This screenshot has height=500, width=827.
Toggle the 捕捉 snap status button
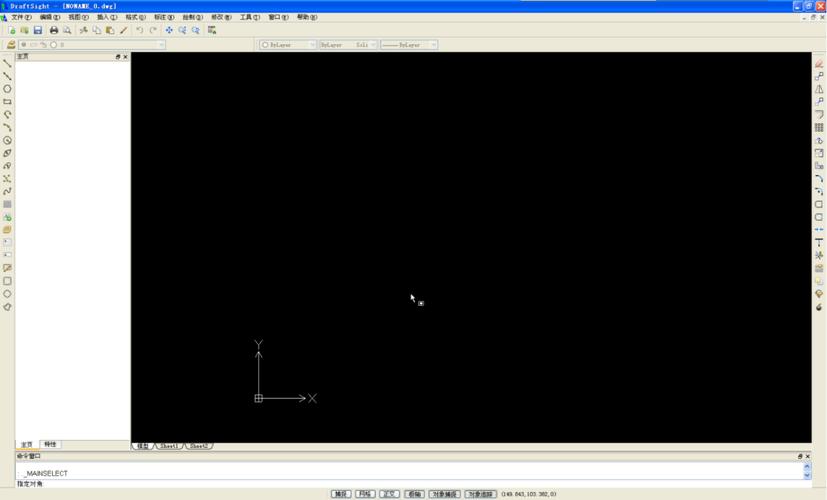(341, 494)
